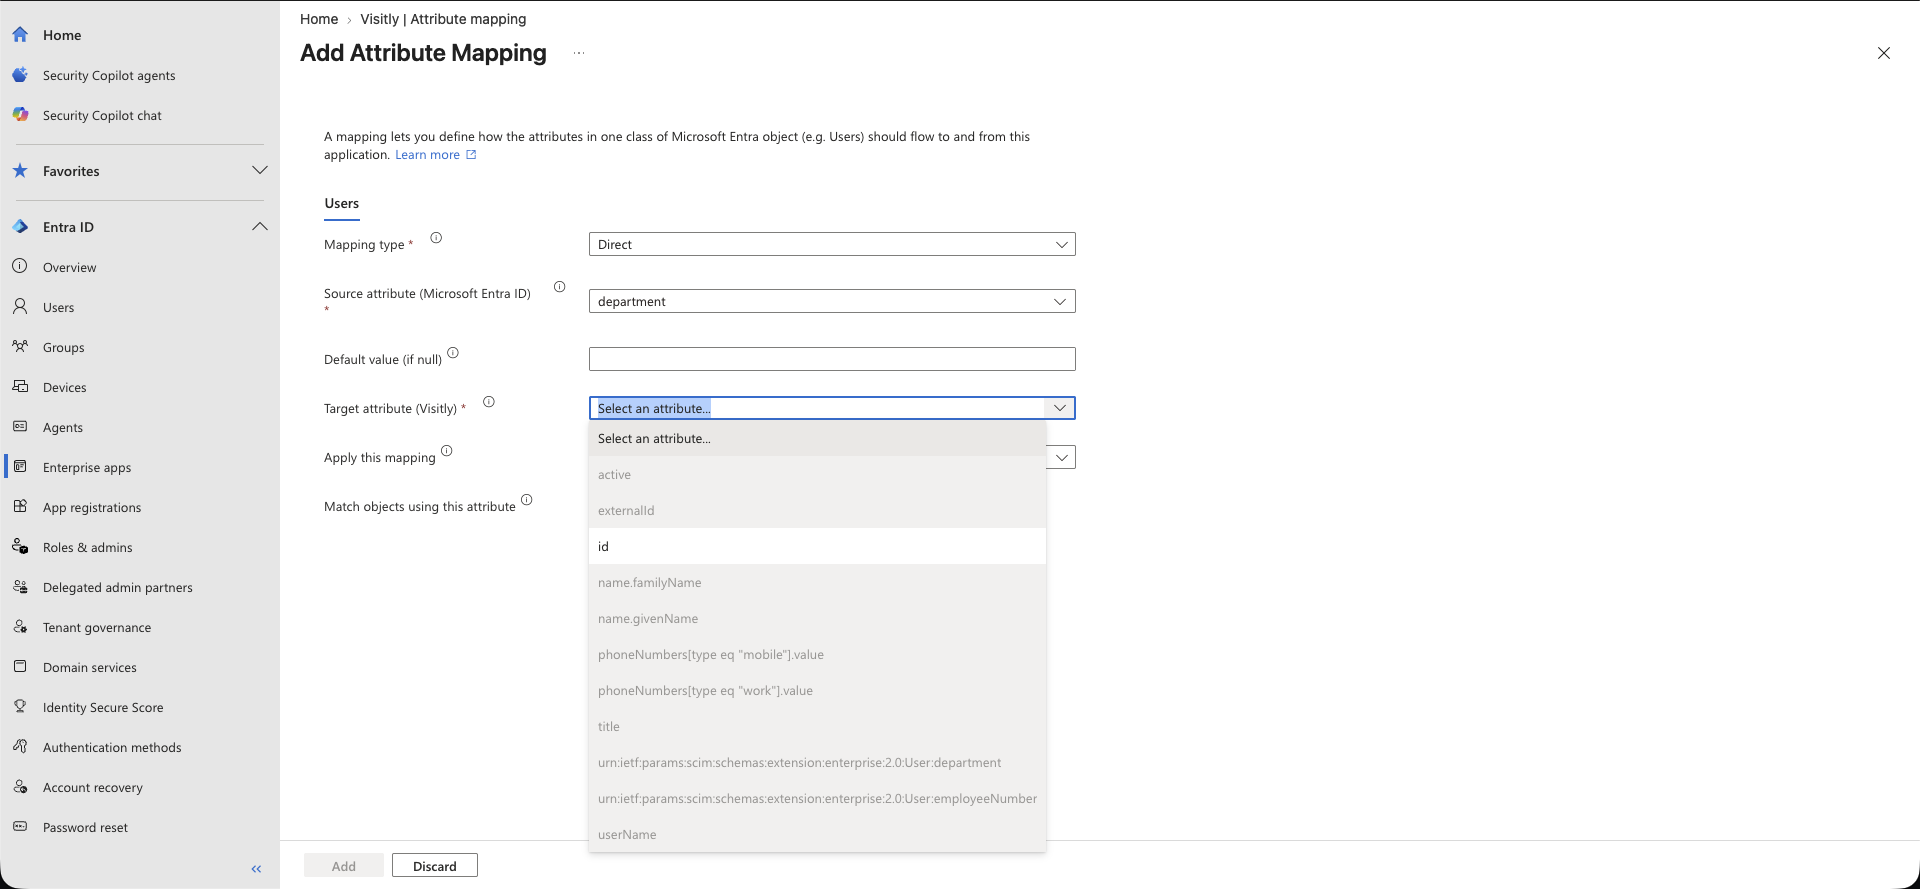
Task: Click the Source attribute info icon
Action: (x=560, y=287)
